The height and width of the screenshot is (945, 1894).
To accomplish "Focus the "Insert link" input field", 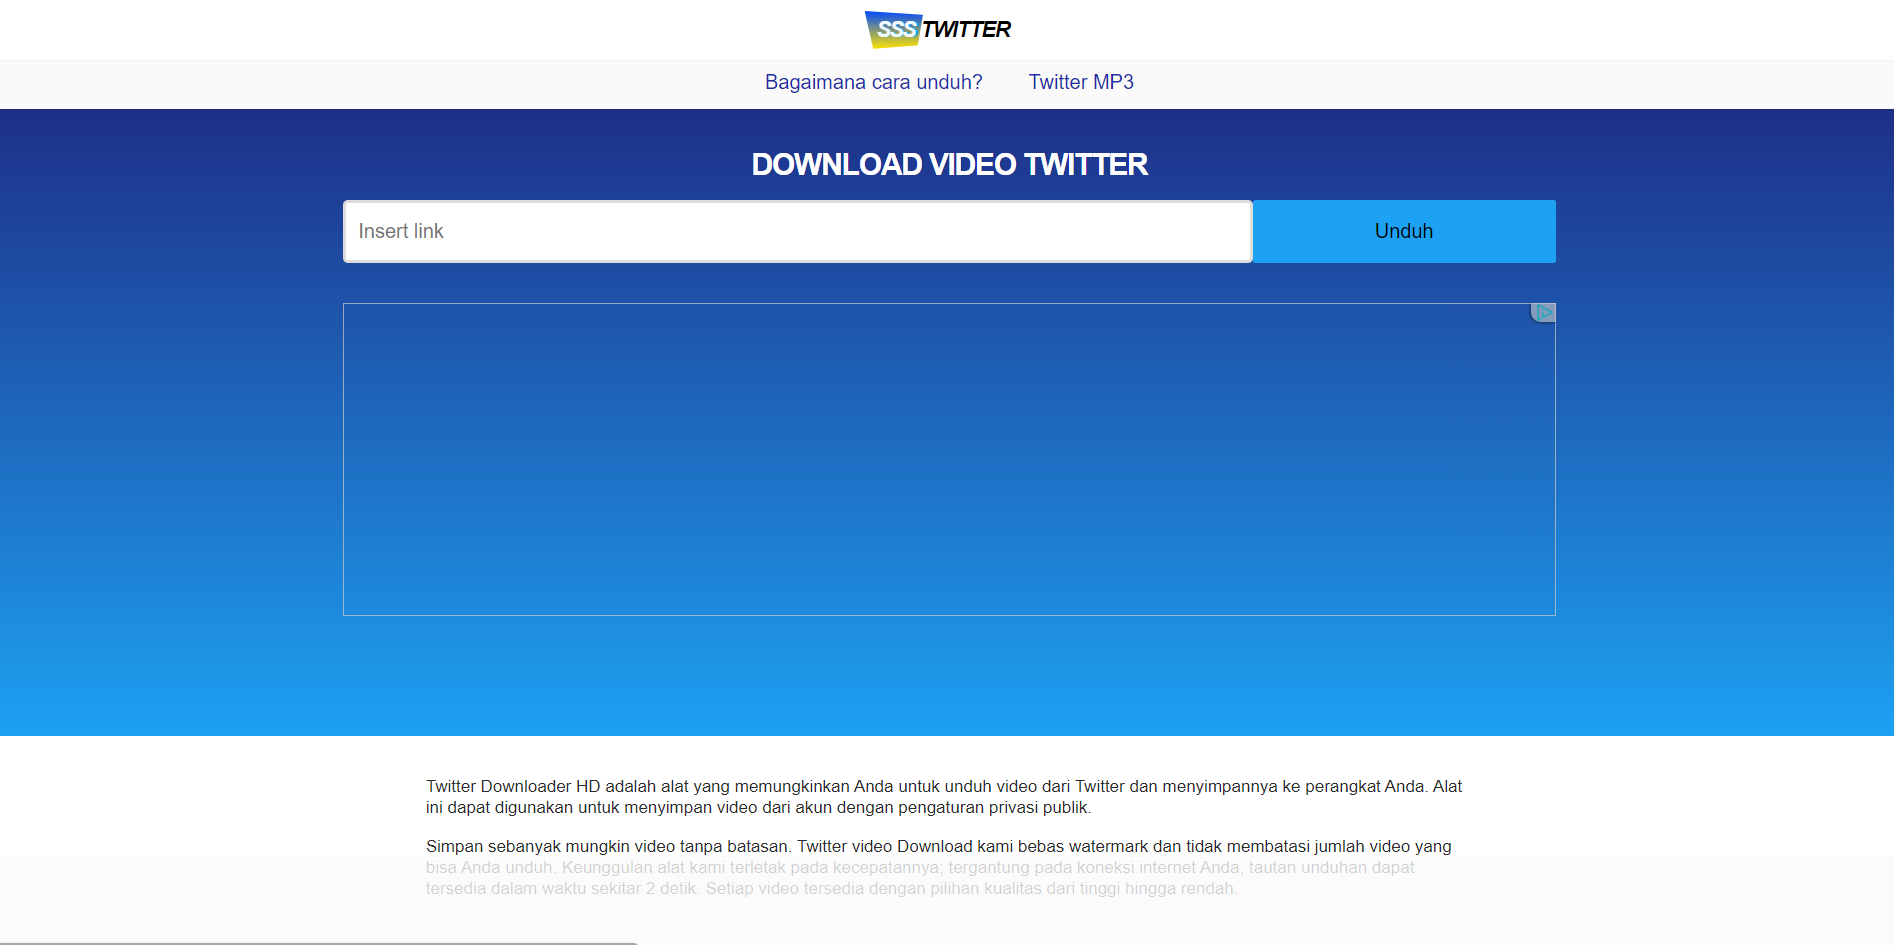I will pos(797,231).
